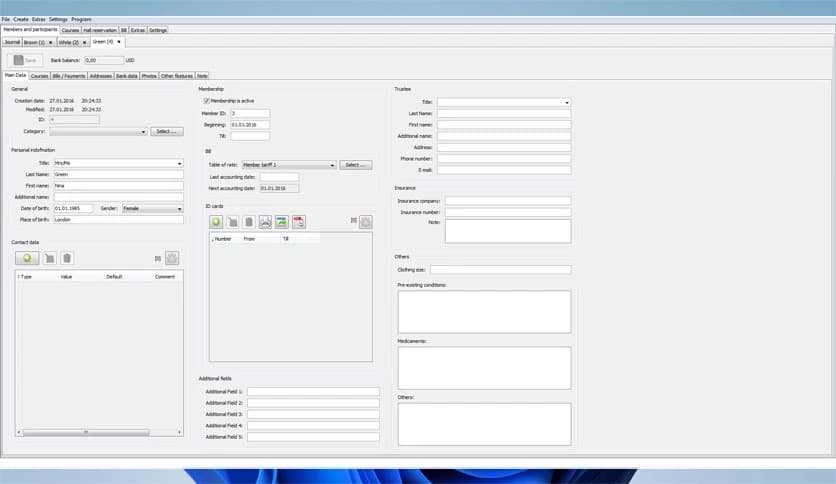Edit the selected contact data entry
The width and height of the screenshot is (836, 484).
50,259
